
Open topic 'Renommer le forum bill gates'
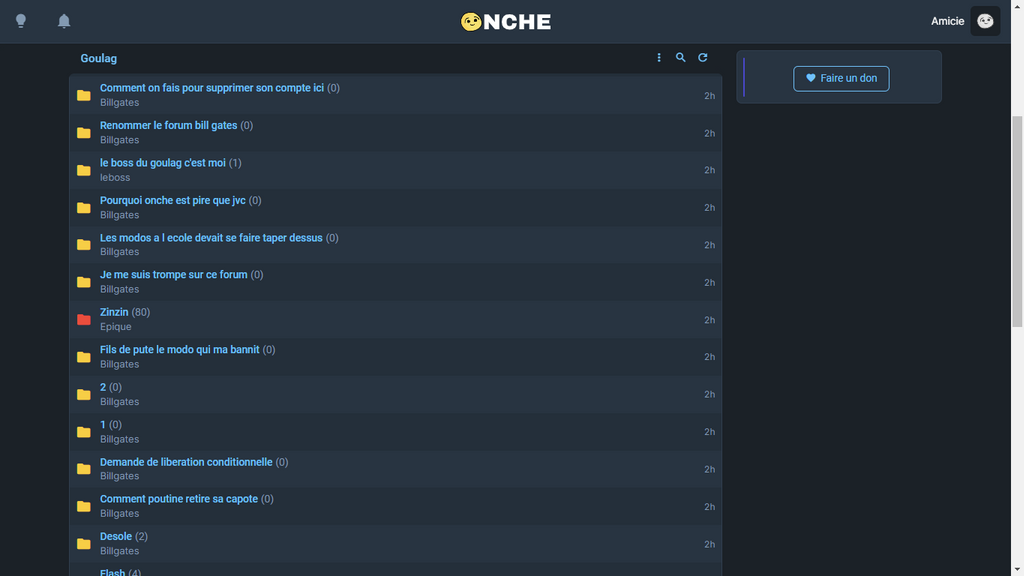(168, 125)
